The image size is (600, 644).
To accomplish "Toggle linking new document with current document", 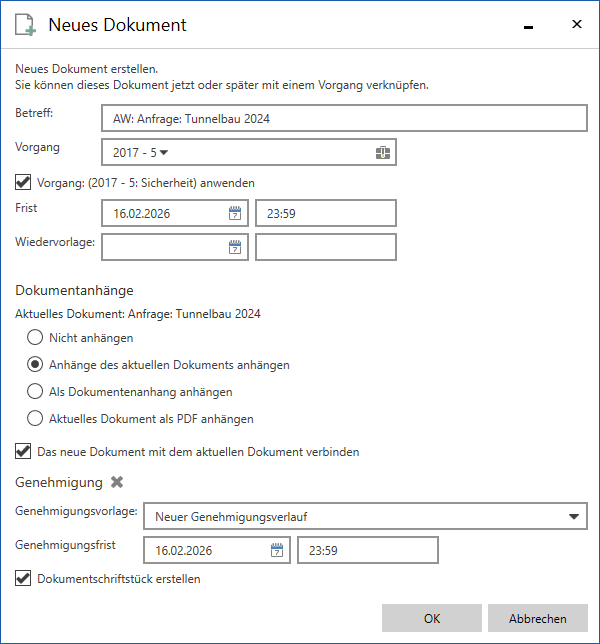I will point(23,451).
